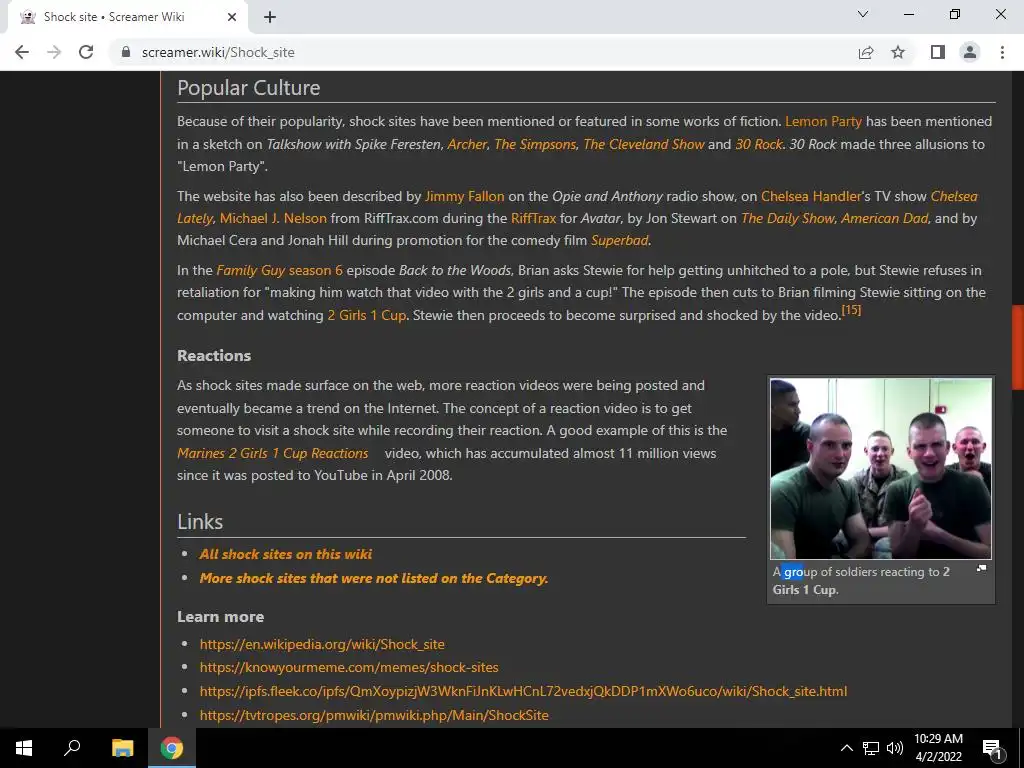This screenshot has height=768, width=1024.
Task: Click the Chelsea Lately link
Action: pos(954,197)
